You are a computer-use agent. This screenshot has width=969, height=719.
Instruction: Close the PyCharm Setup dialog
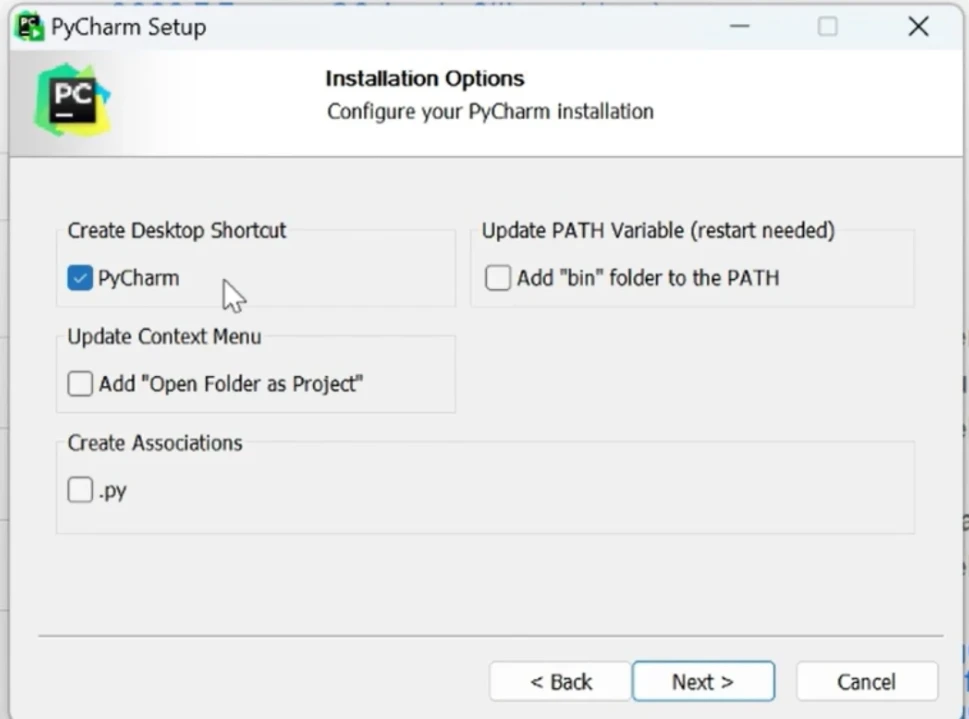(918, 27)
